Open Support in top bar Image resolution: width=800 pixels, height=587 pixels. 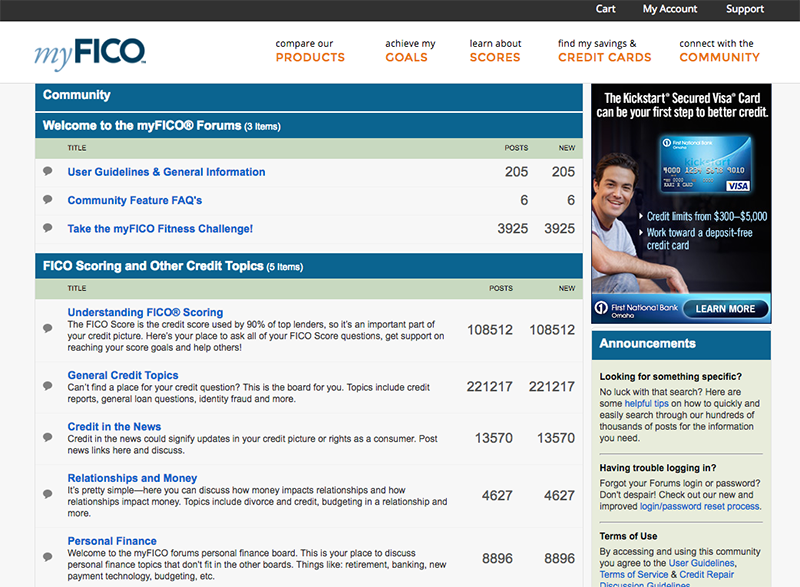tap(745, 9)
